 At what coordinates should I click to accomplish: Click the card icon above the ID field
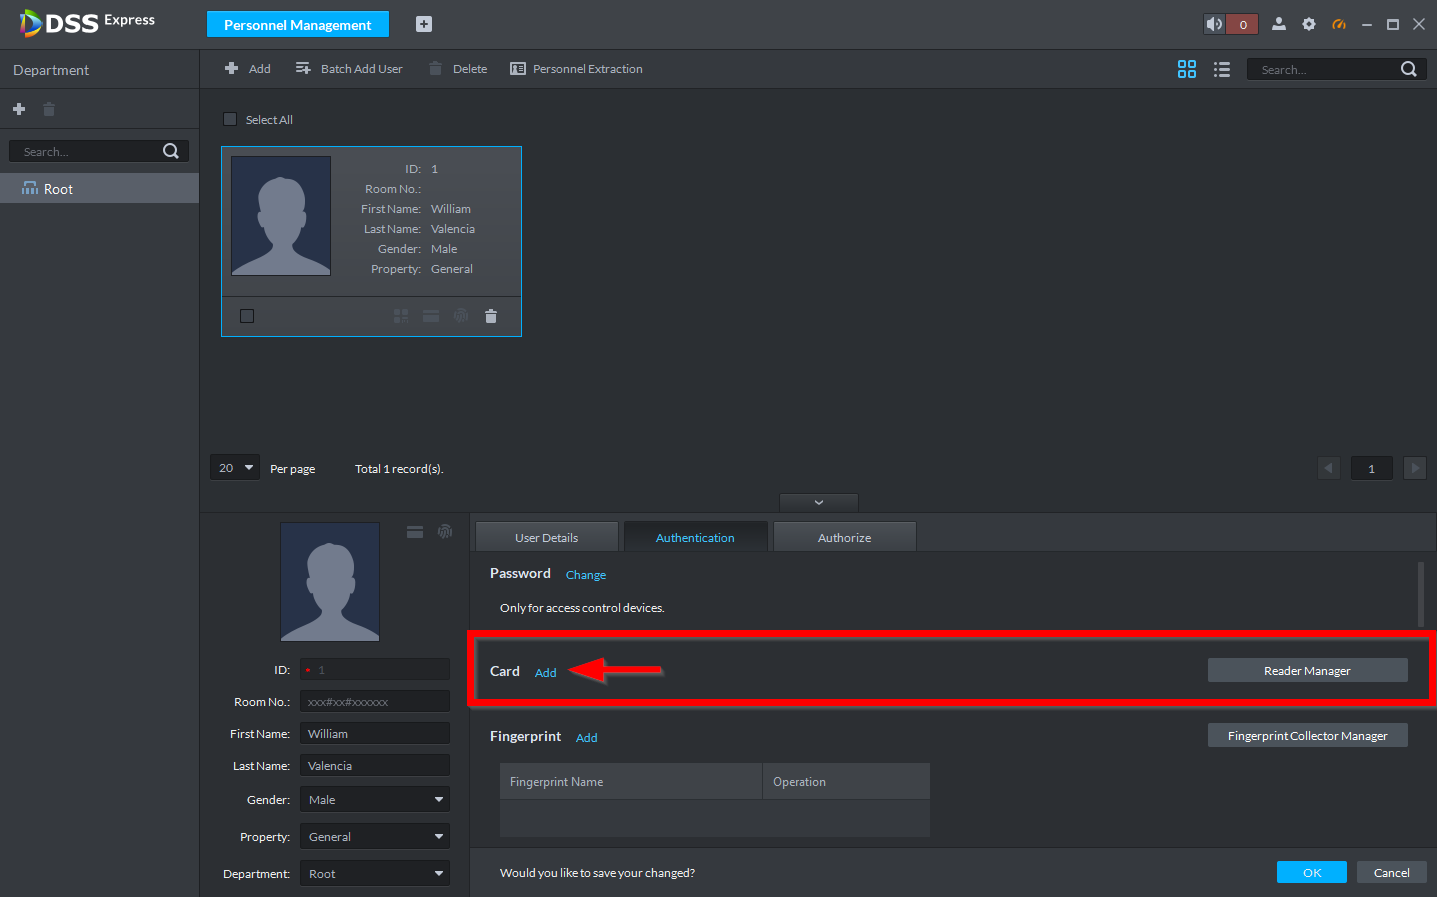point(415,532)
